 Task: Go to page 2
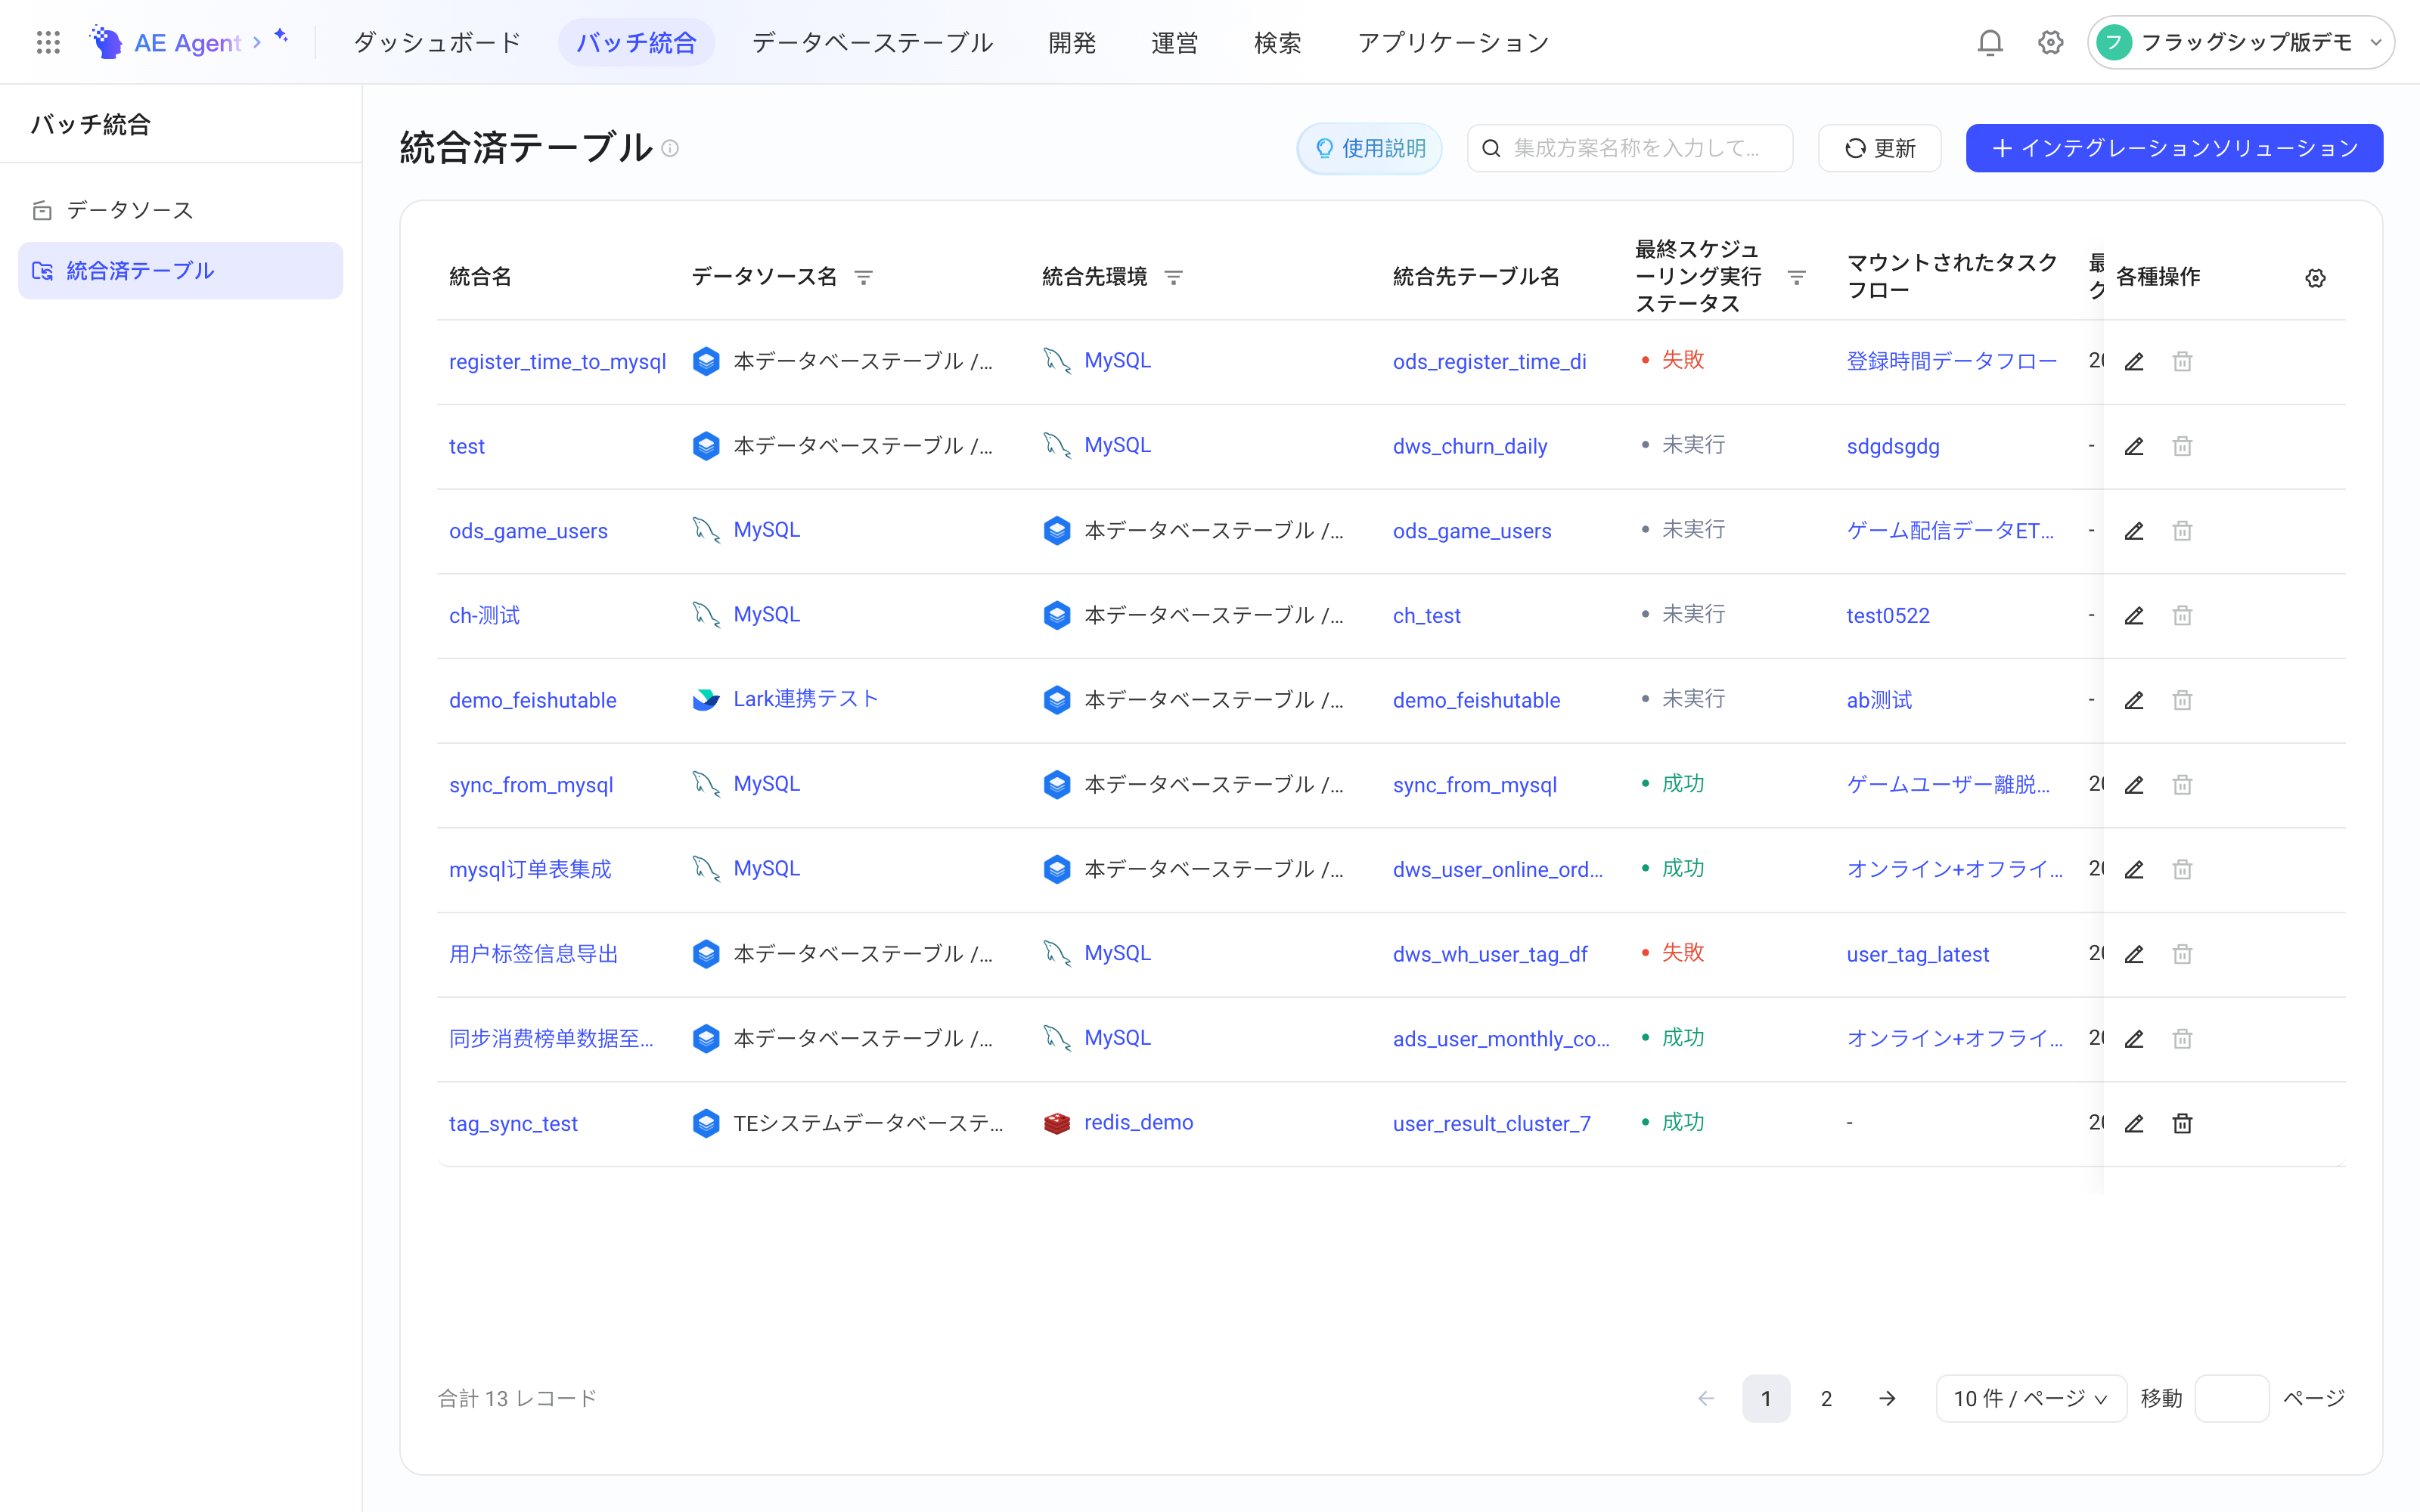(1826, 1398)
